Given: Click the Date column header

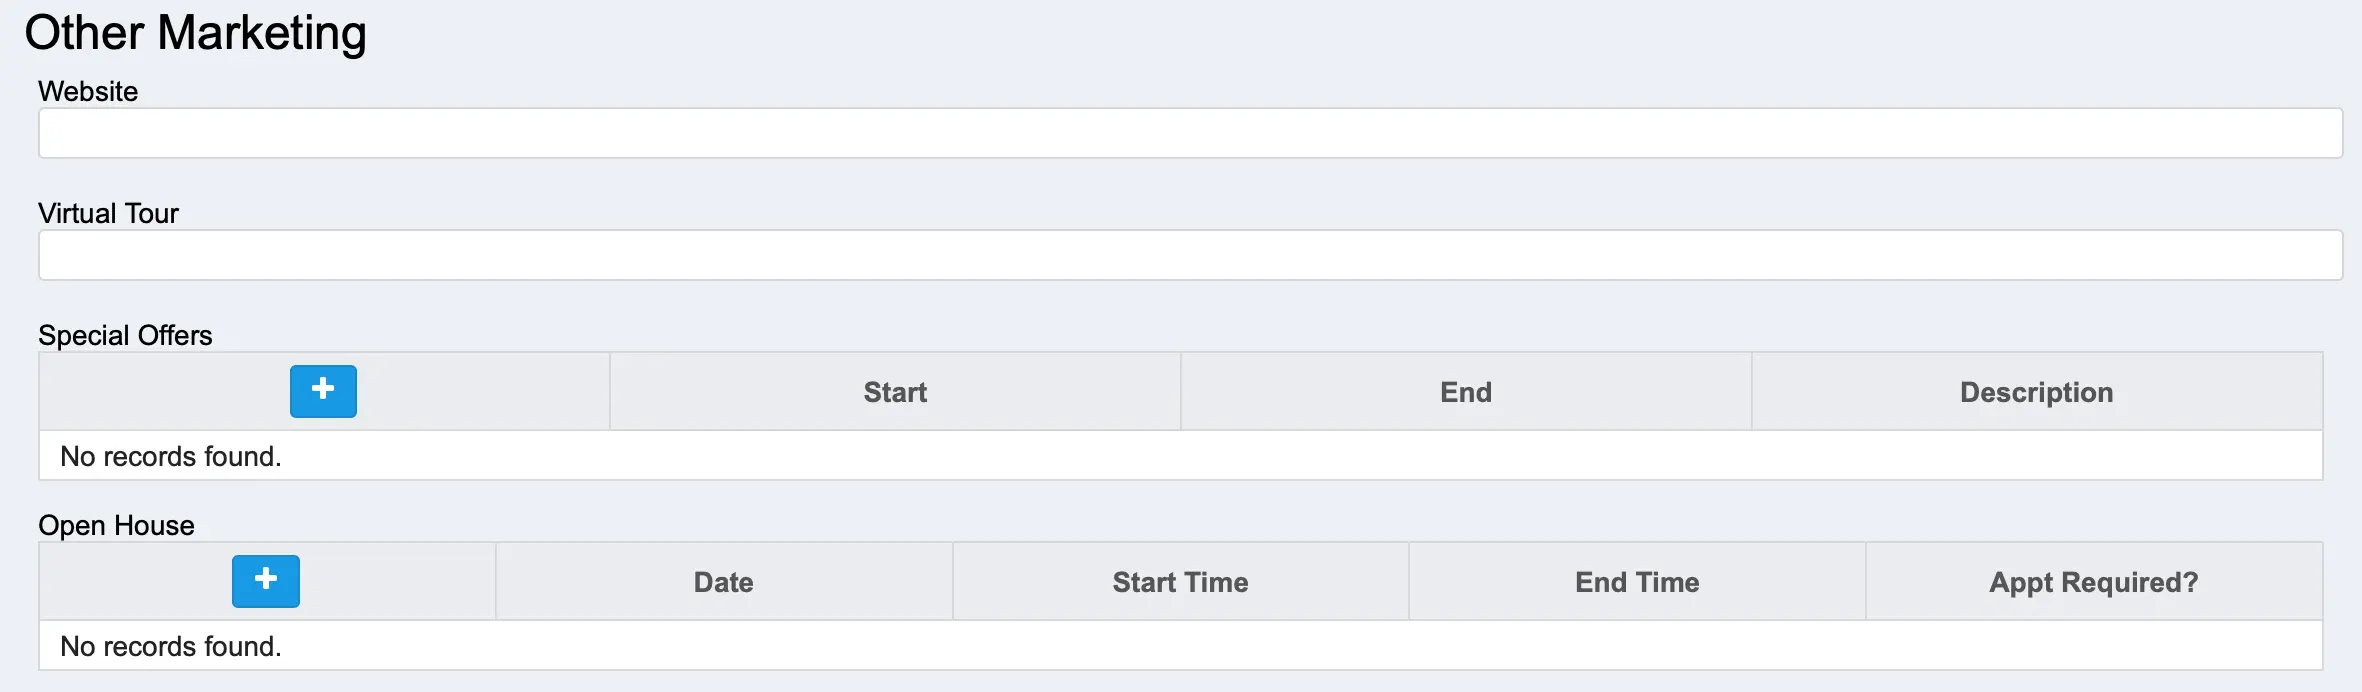Looking at the screenshot, I should 723,582.
